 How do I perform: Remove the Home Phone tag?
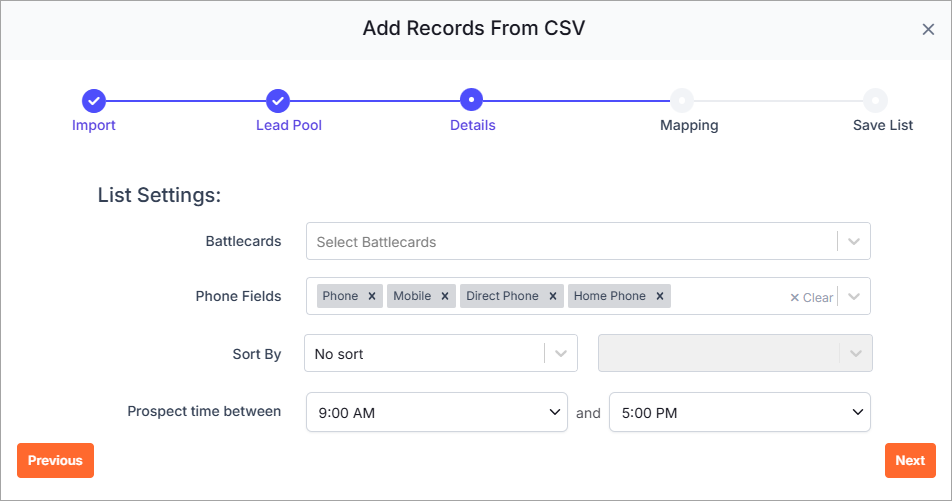(660, 296)
